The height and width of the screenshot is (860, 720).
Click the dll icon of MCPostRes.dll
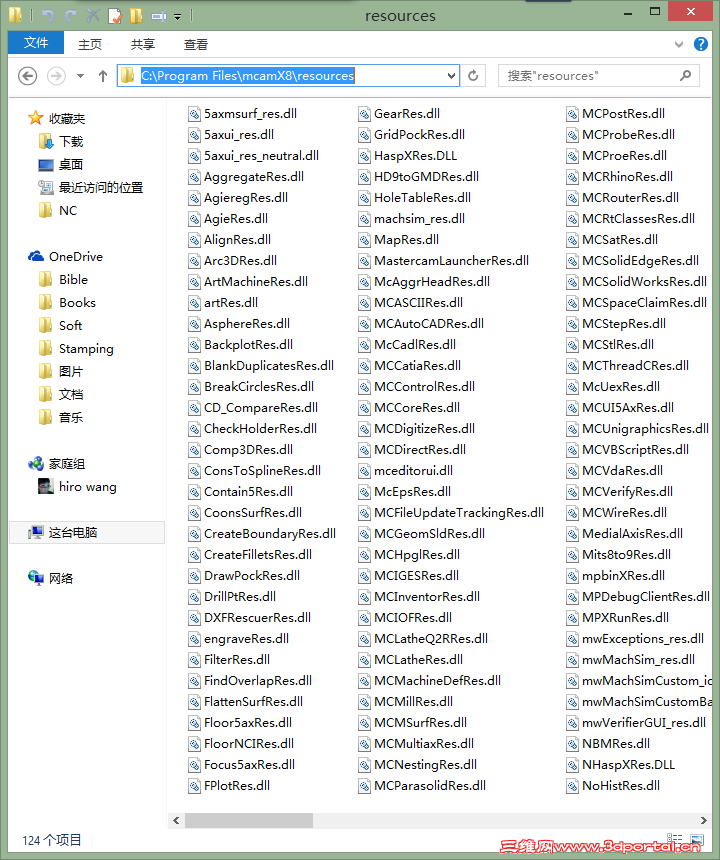(572, 114)
